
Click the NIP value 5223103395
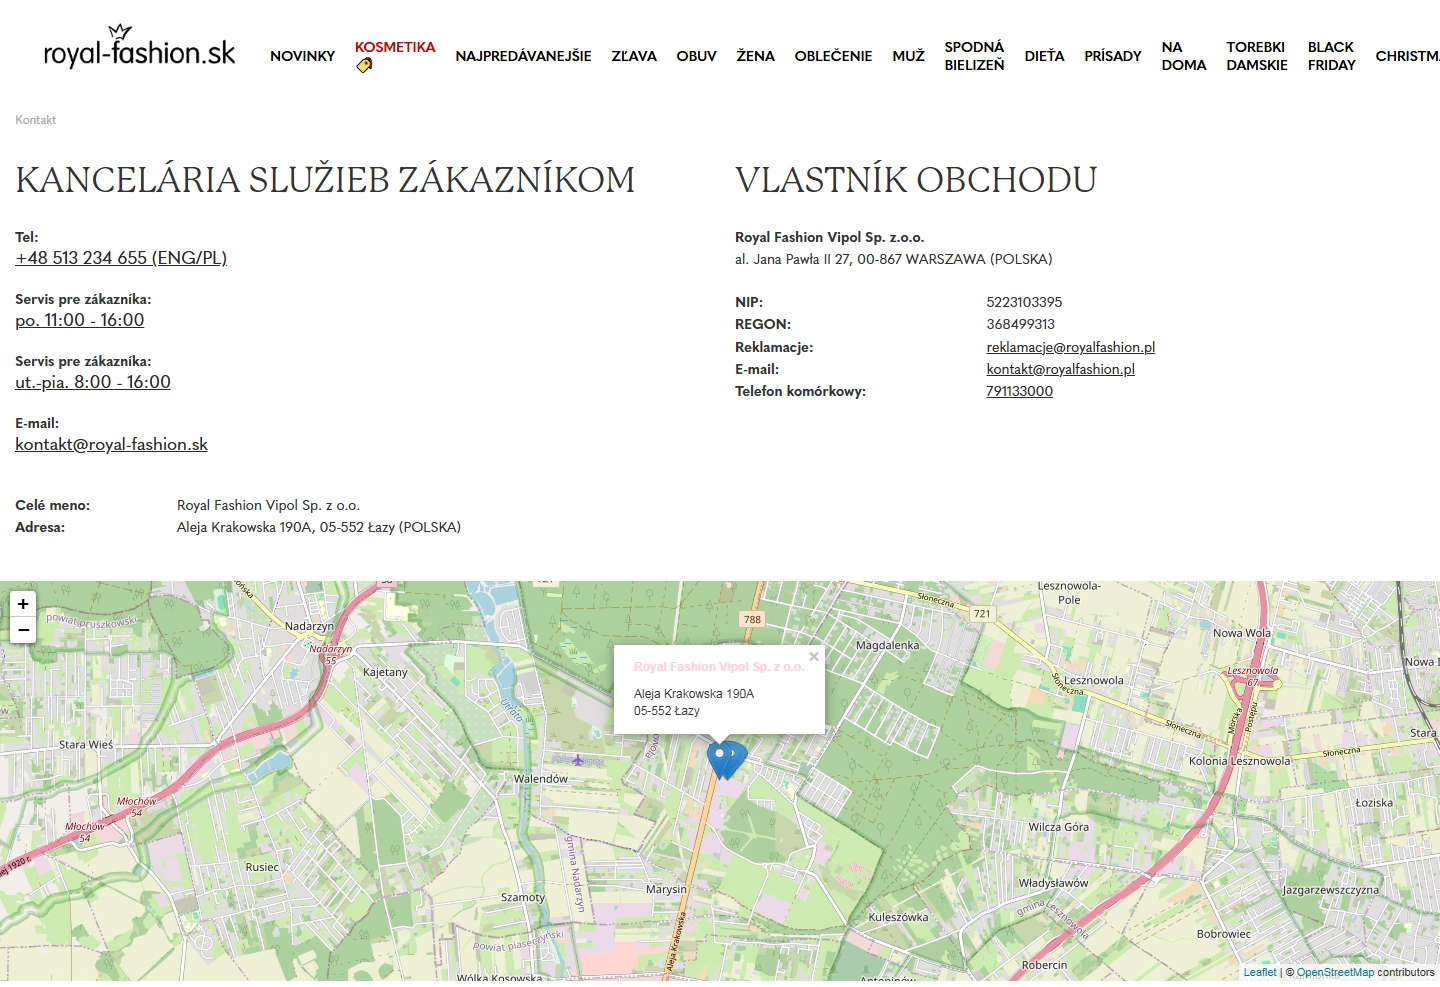[x=1024, y=302]
